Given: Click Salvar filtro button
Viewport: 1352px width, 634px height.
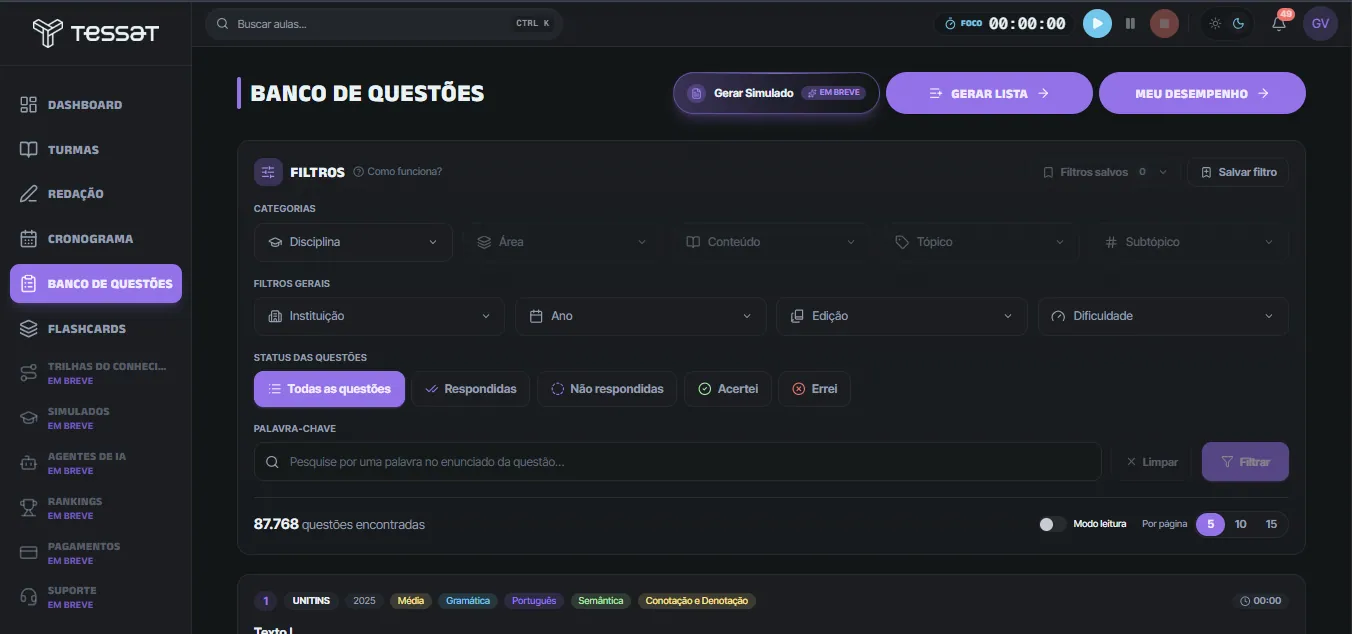Looking at the screenshot, I should [1238, 172].
